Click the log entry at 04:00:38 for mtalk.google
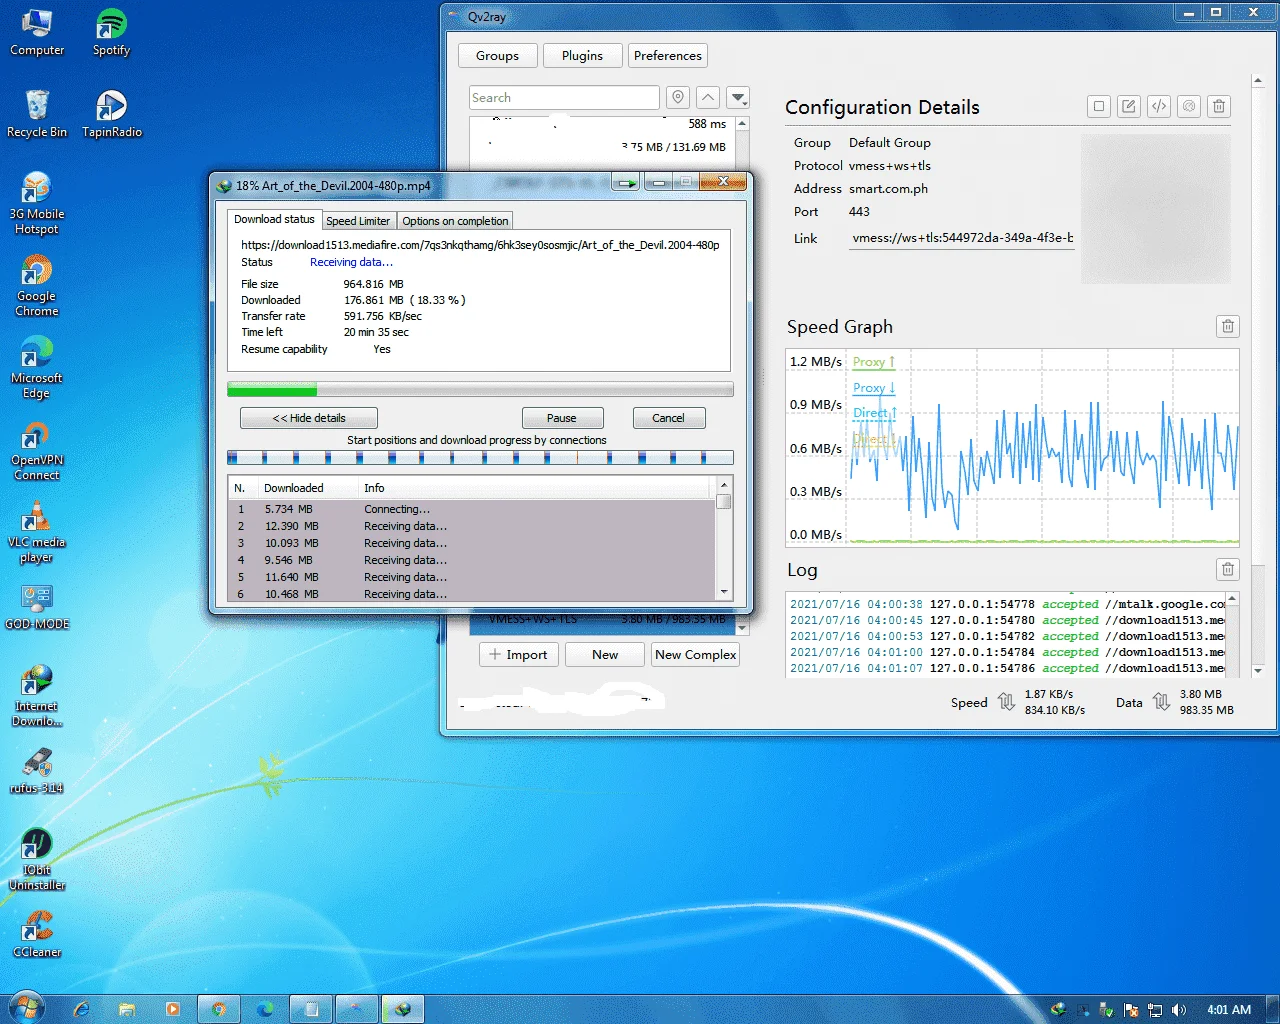 pyautogui.click(x=1006, y=604)
